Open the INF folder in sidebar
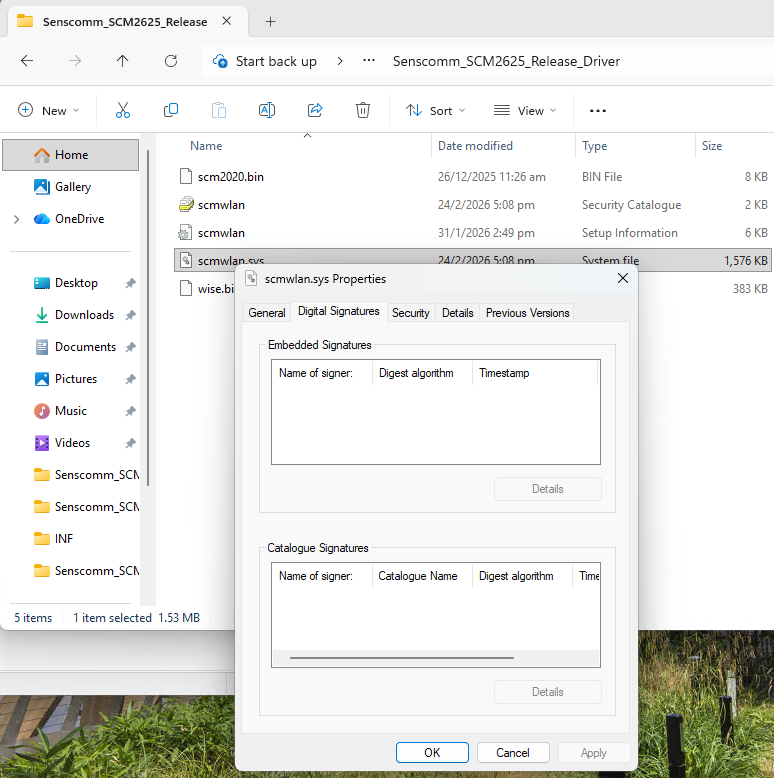This screenshot has height=778, width=774. 64,539
